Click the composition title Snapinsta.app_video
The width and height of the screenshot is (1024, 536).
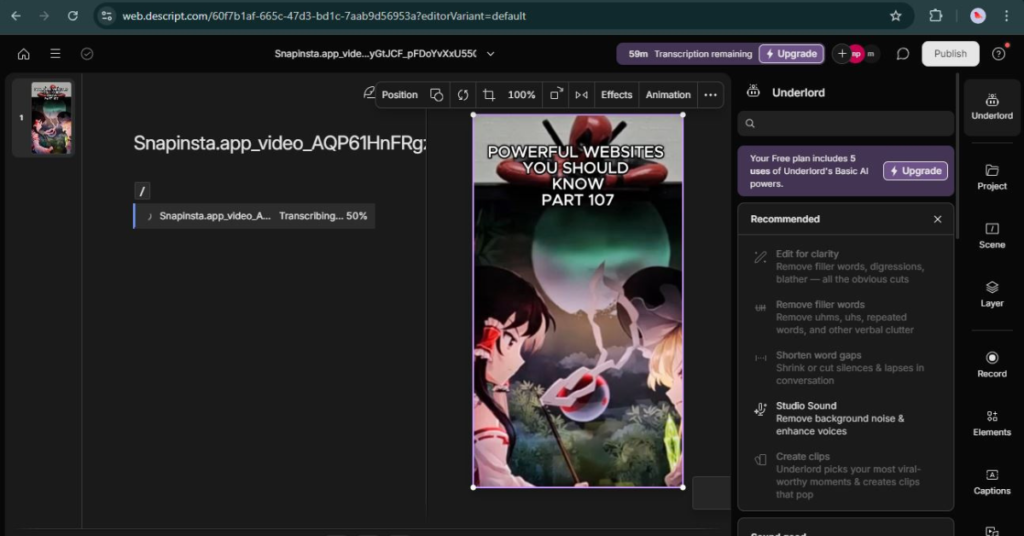pyautogui.click(x=280, y=143)
